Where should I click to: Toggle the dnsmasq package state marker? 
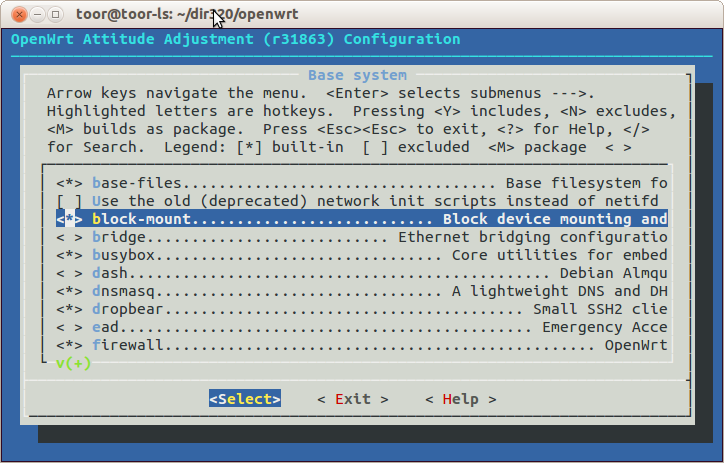(69, 291)
